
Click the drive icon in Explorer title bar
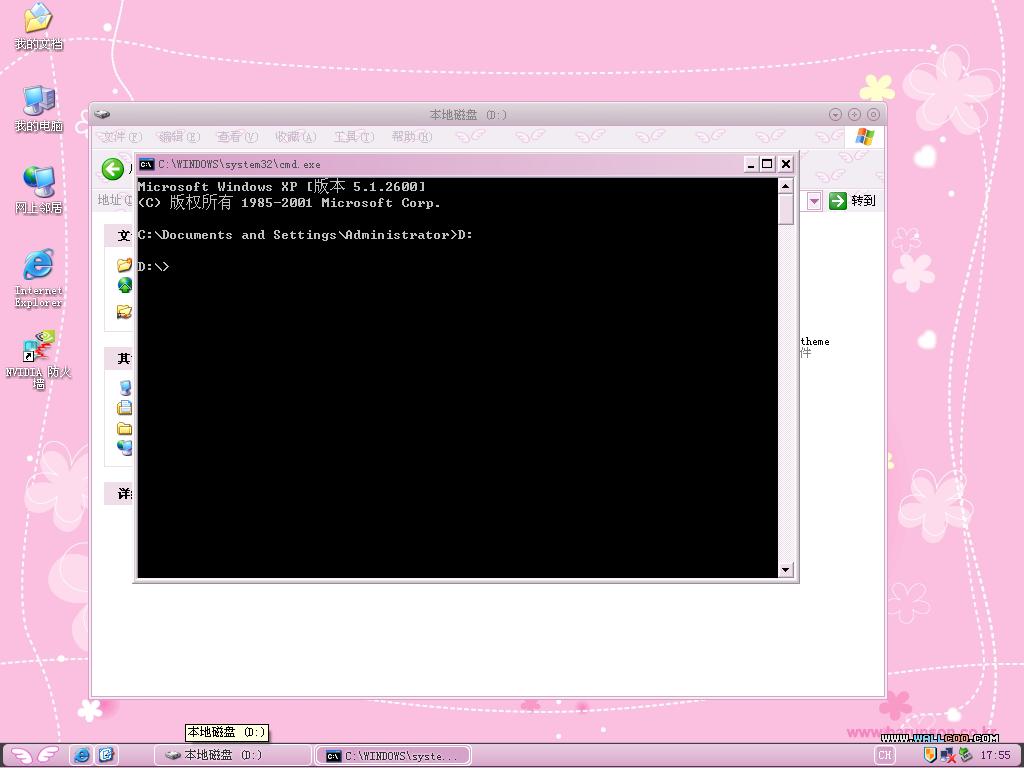102,114
